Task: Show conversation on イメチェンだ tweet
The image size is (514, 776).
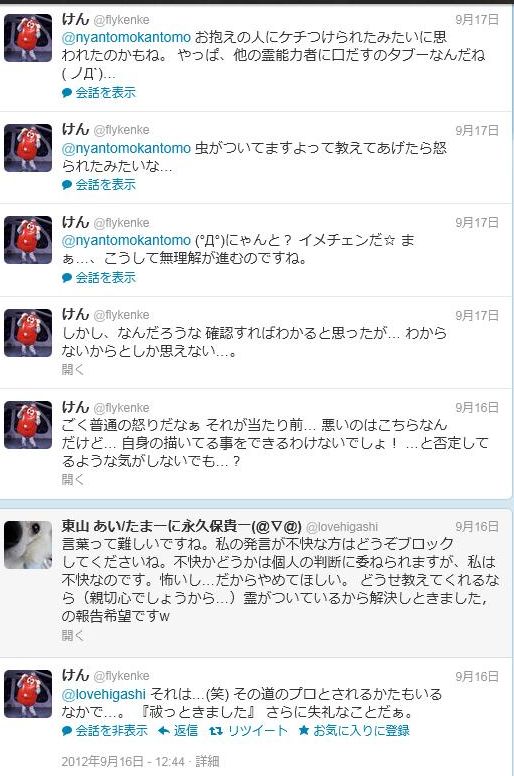Action: click(99, 278)
